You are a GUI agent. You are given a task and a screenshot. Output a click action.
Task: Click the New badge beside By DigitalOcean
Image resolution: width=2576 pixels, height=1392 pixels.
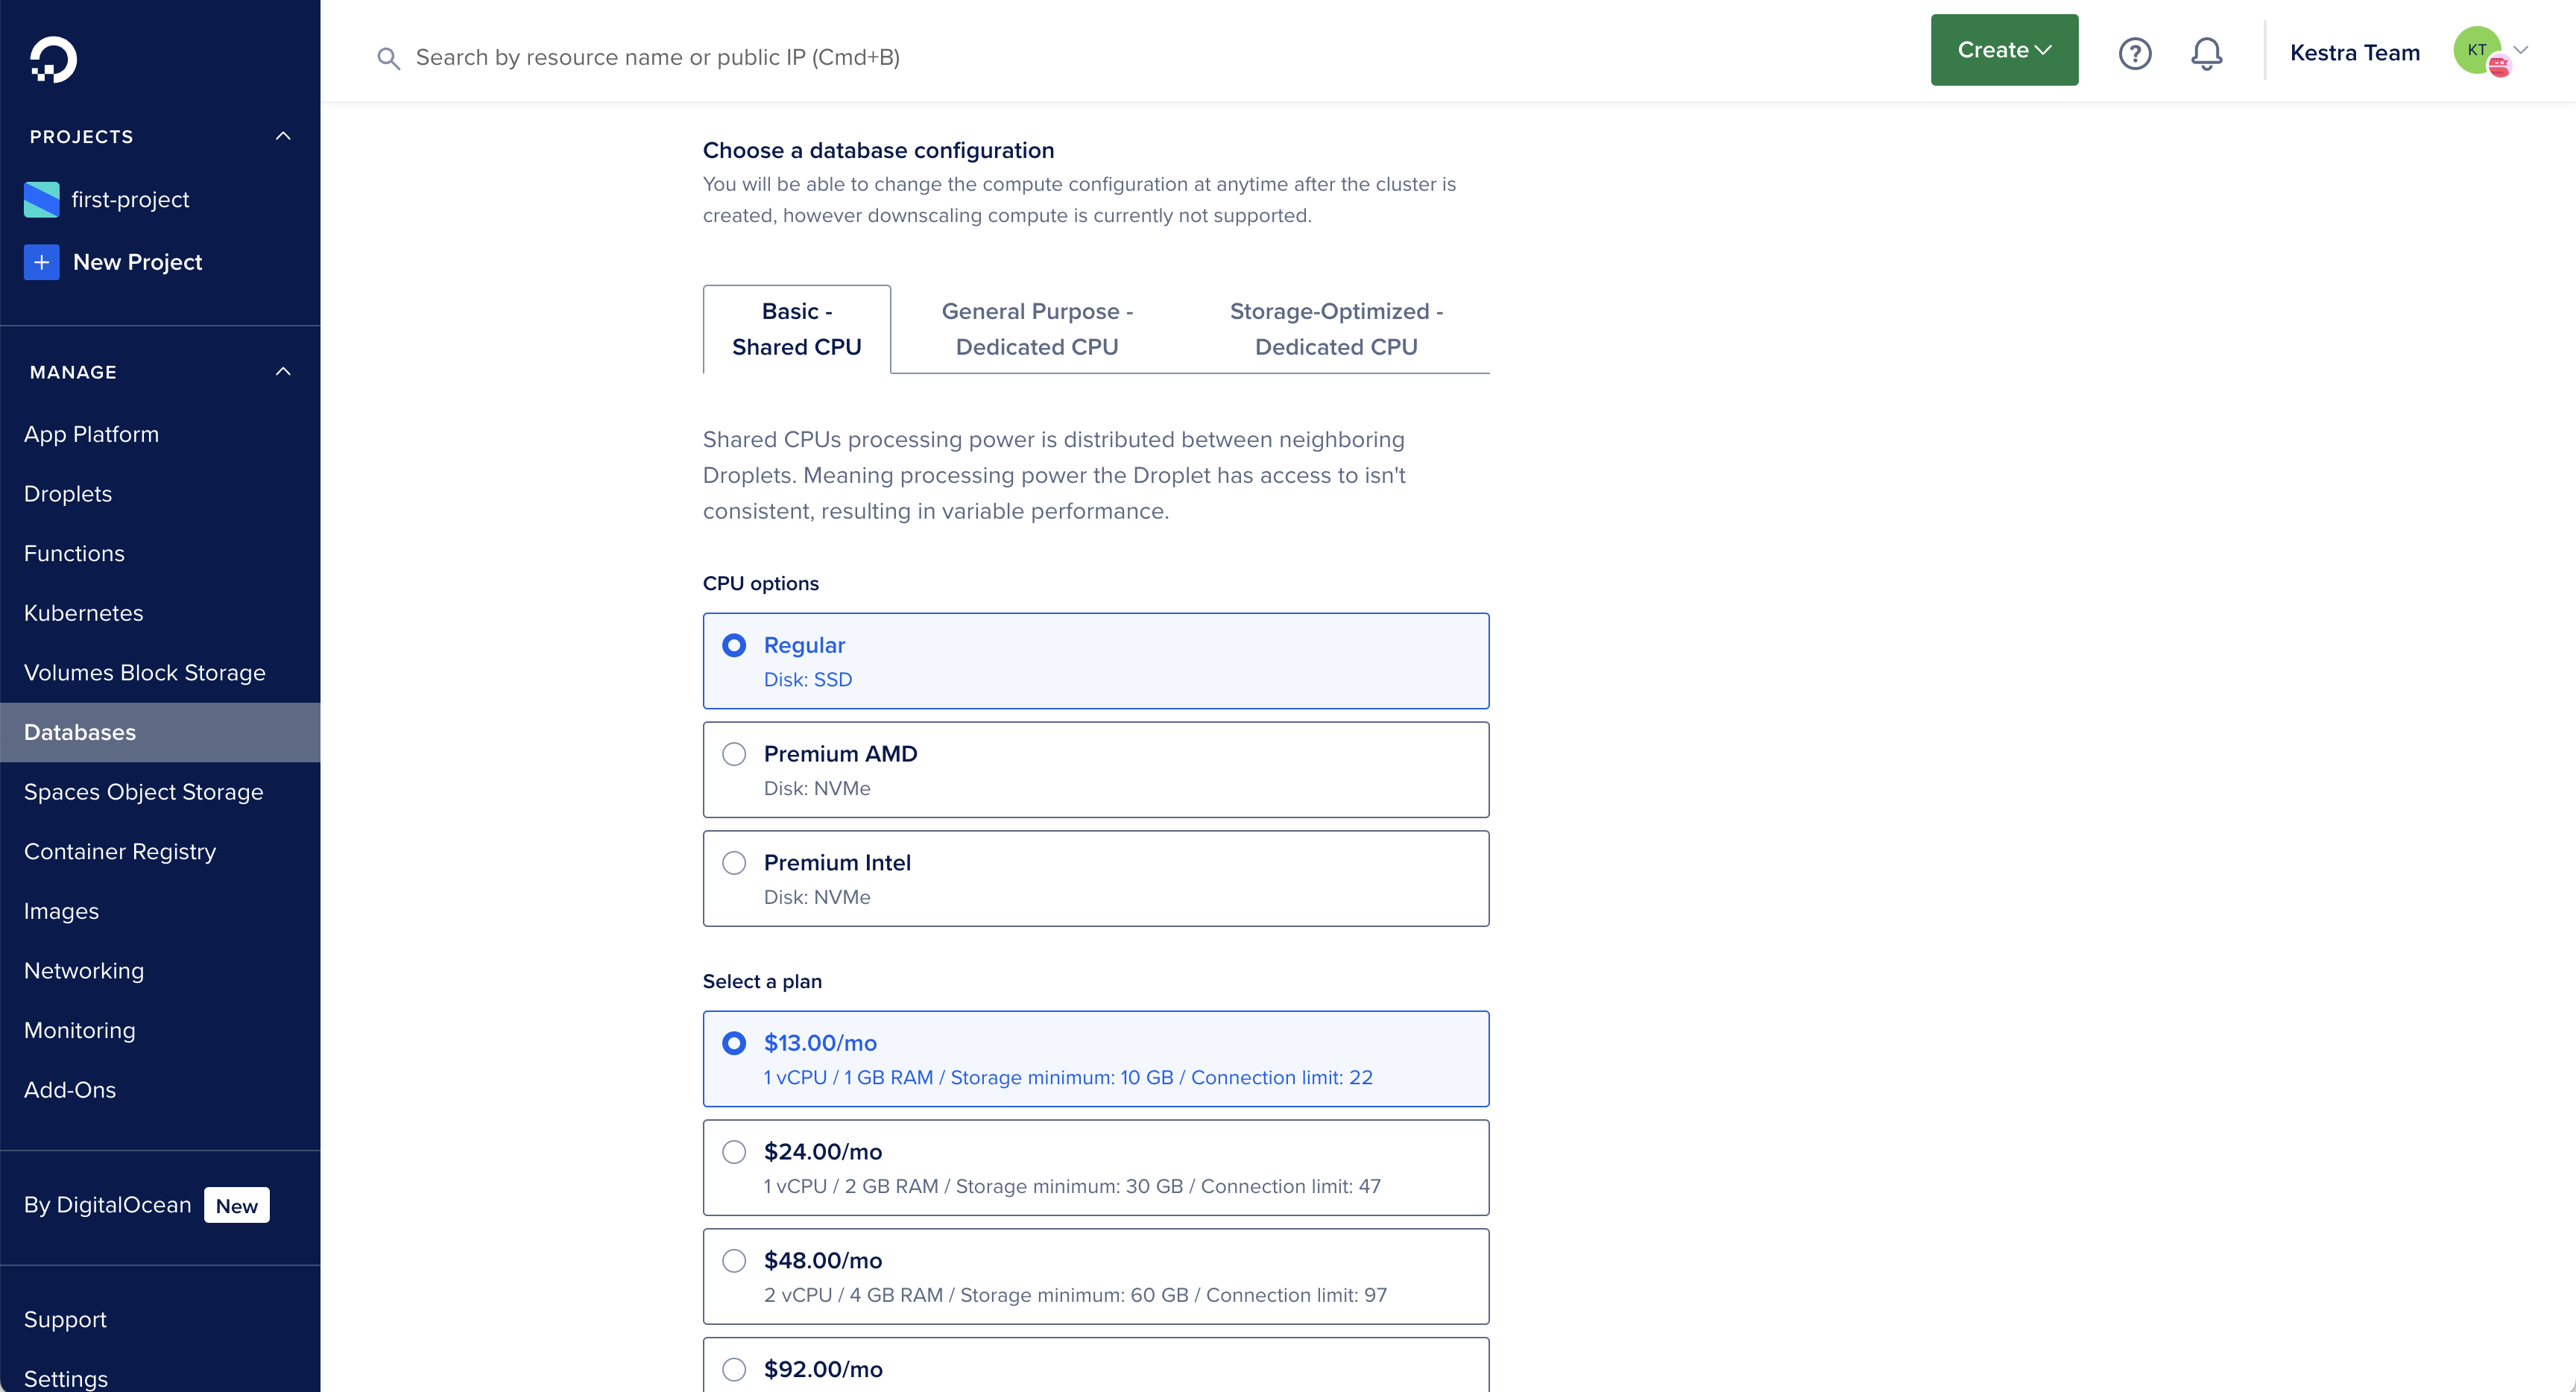tap(236, 1205)
